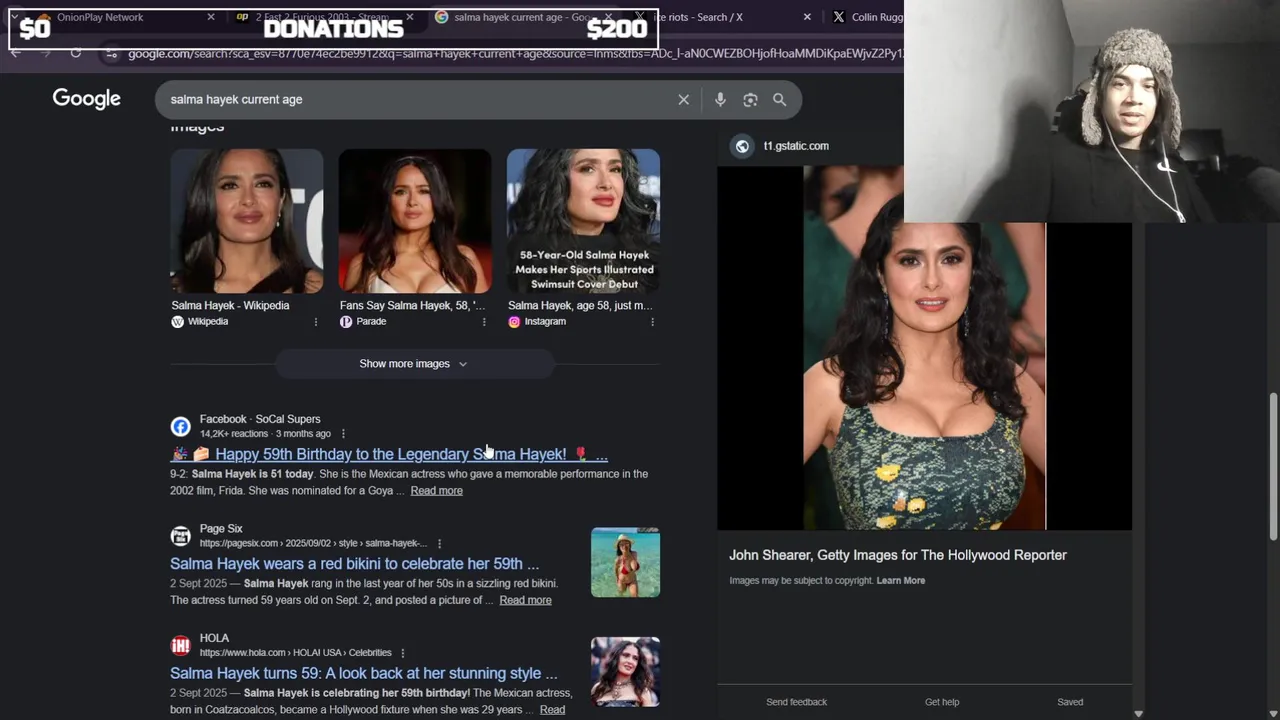This screenshot has width=1280, height=720.
Task: Open three-dot menu for Instagram image
Action: pyautogui.click(x=652, y=322)
